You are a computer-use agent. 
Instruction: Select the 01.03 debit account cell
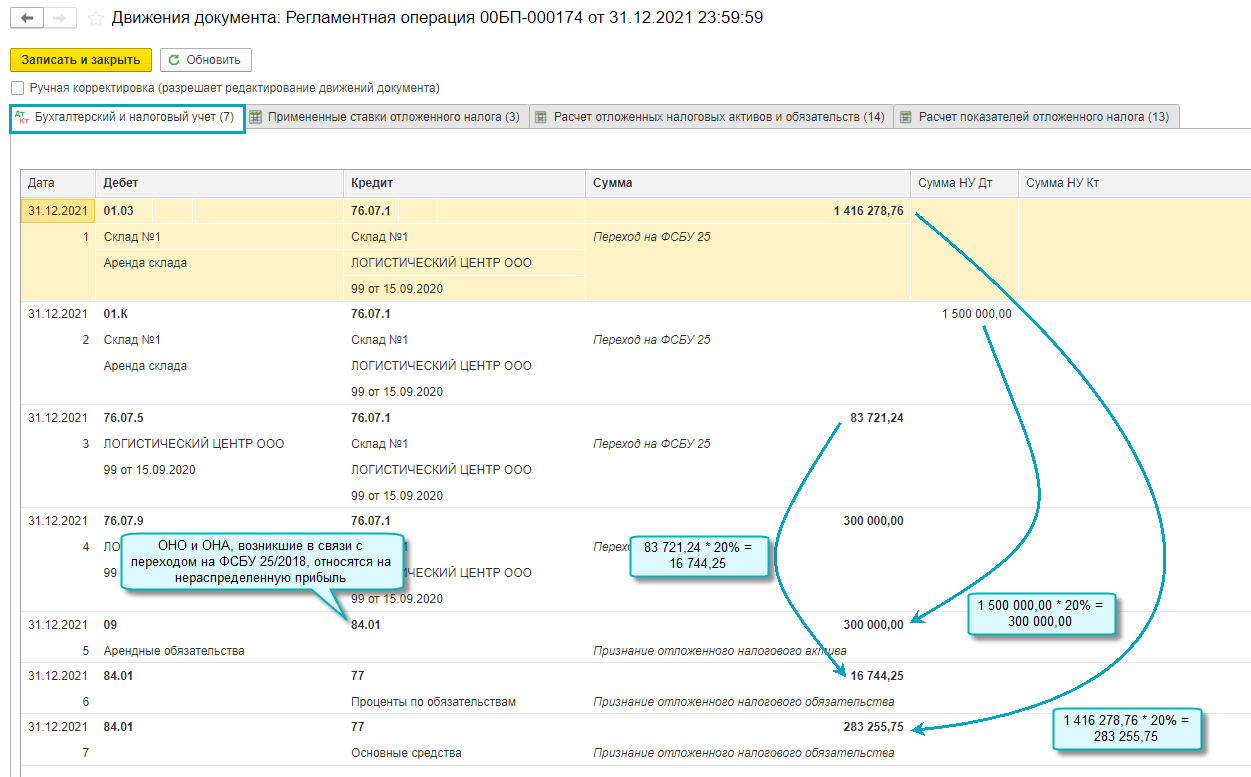click(119, 211)
